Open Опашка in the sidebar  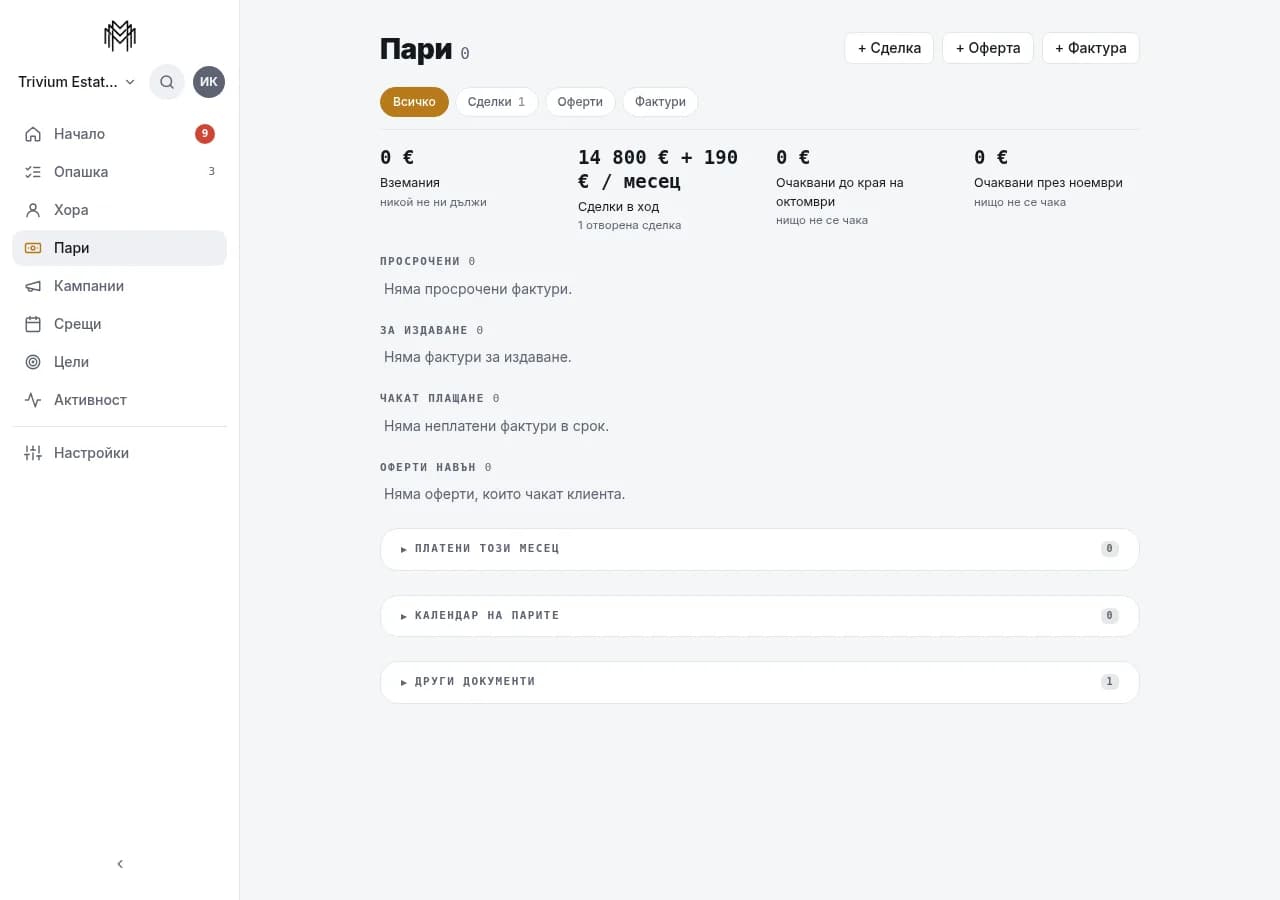click(x=120, y=172)
